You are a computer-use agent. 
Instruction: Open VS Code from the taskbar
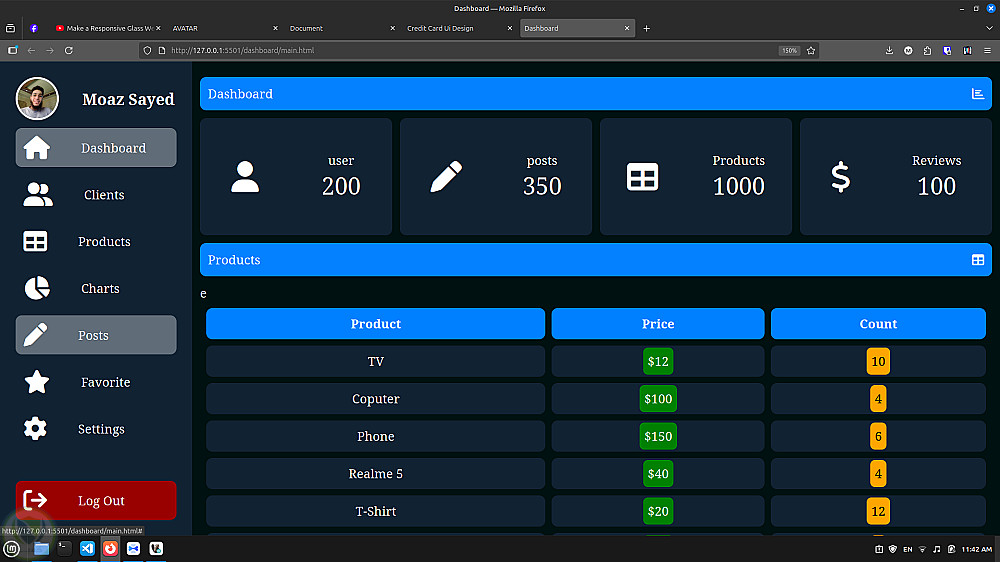[x=87, y=549]
